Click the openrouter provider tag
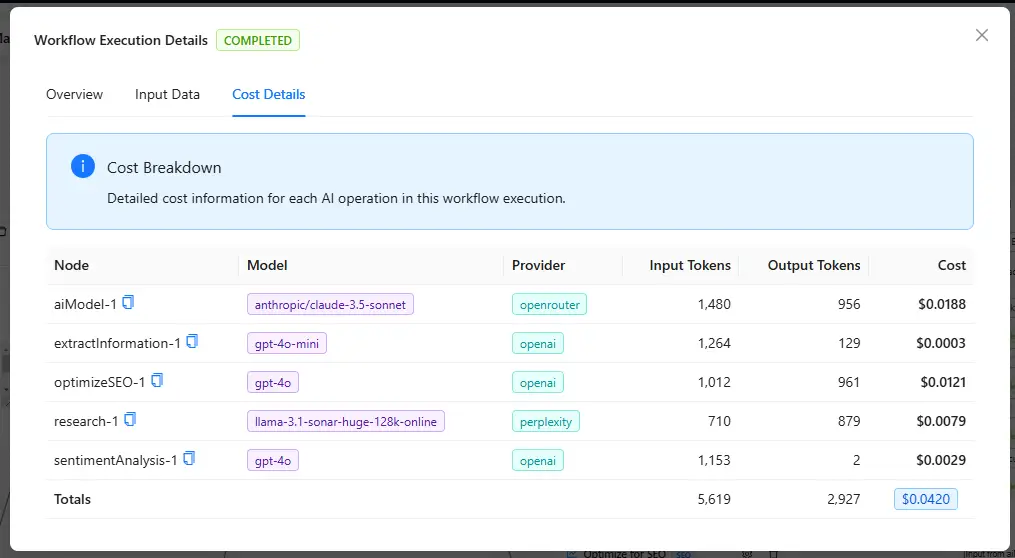Viewport: 1015px width, 558px height. click(550, 304)
